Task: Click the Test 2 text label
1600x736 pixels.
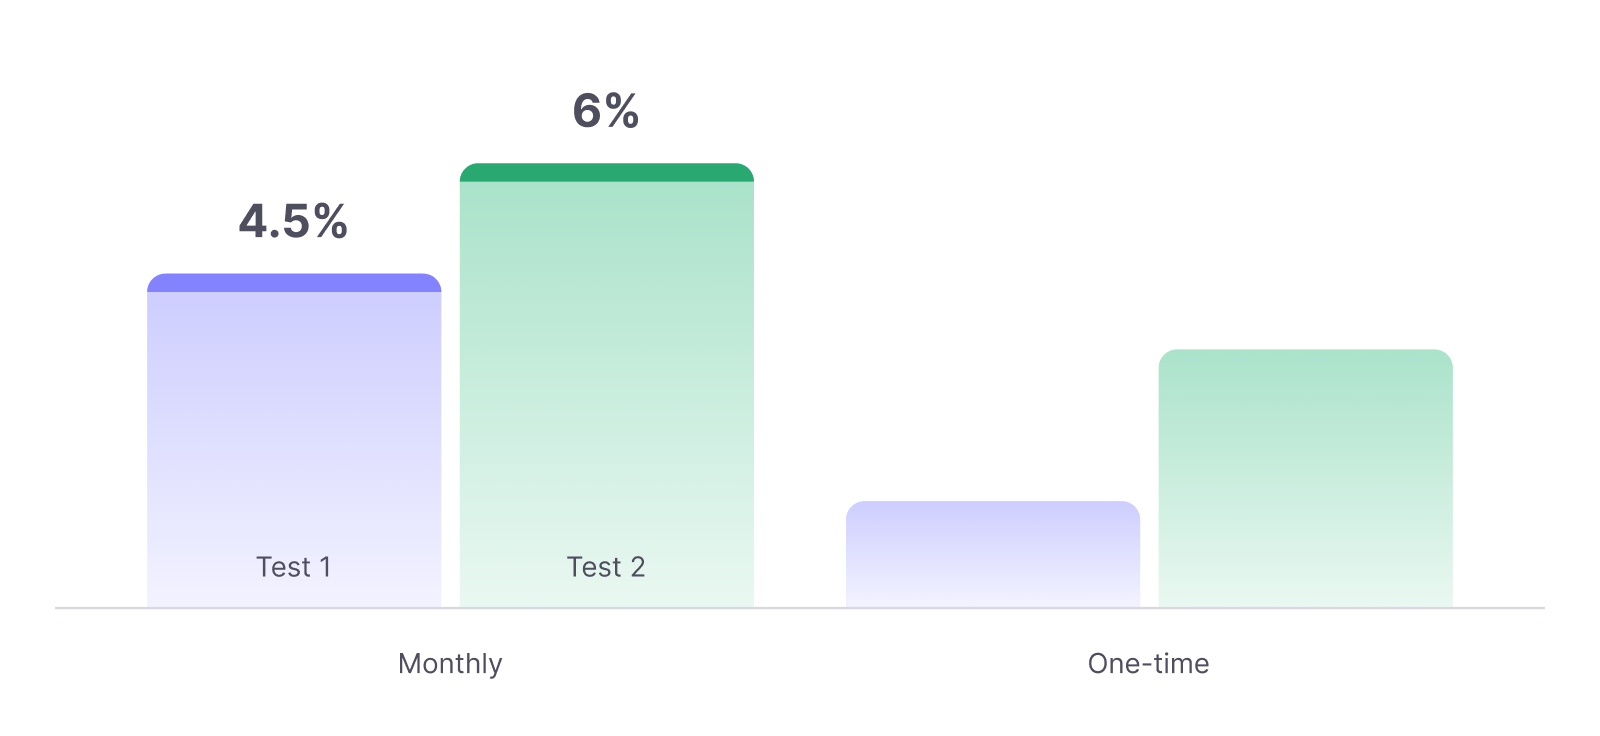Action: point(606,567)
